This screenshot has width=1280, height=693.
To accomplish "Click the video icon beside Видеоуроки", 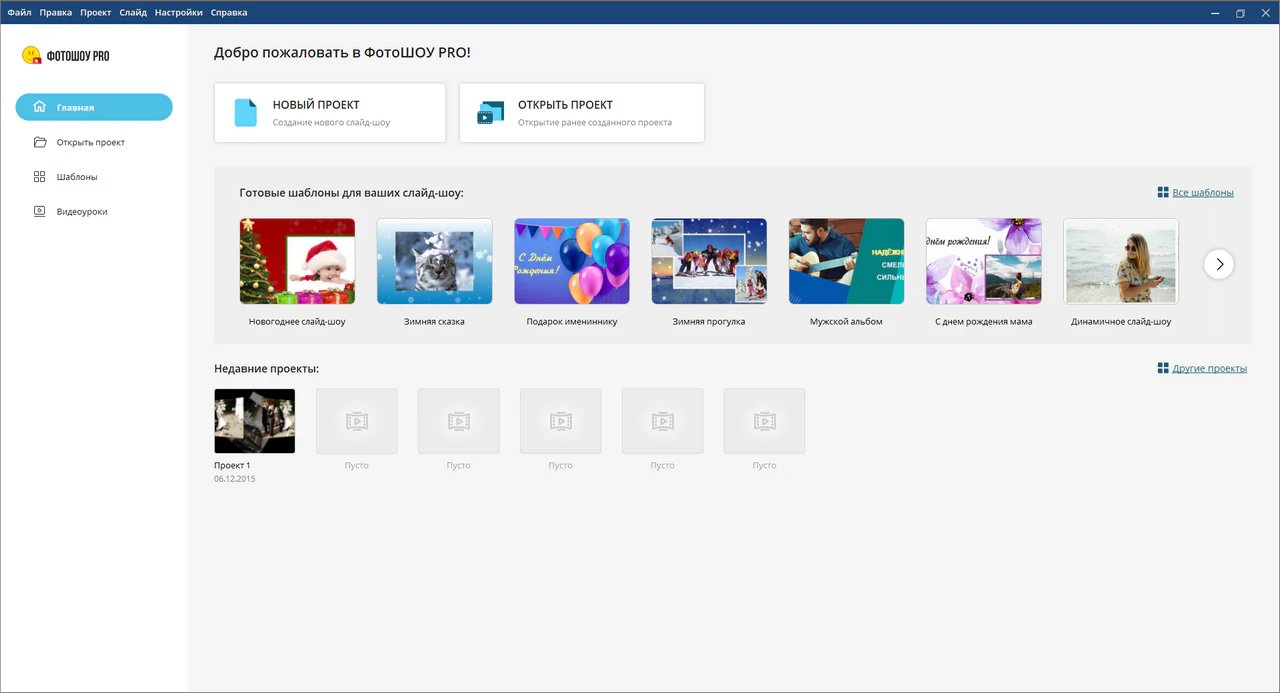I will pos(39,212).
